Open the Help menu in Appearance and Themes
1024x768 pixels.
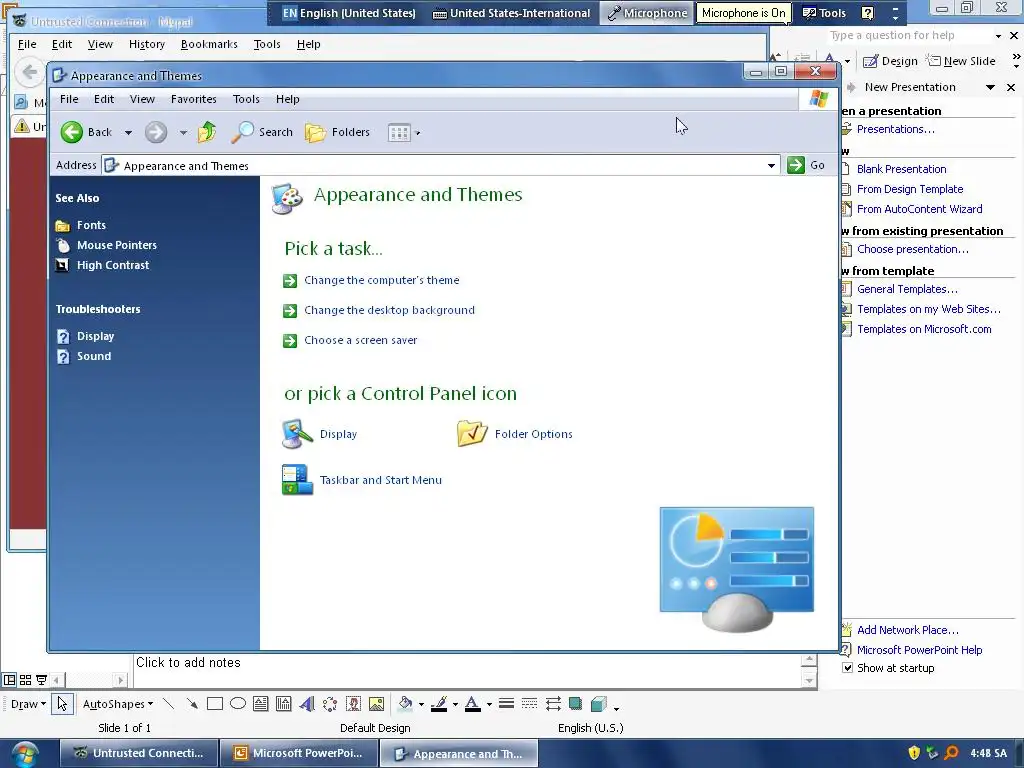[x=287, y=99]
